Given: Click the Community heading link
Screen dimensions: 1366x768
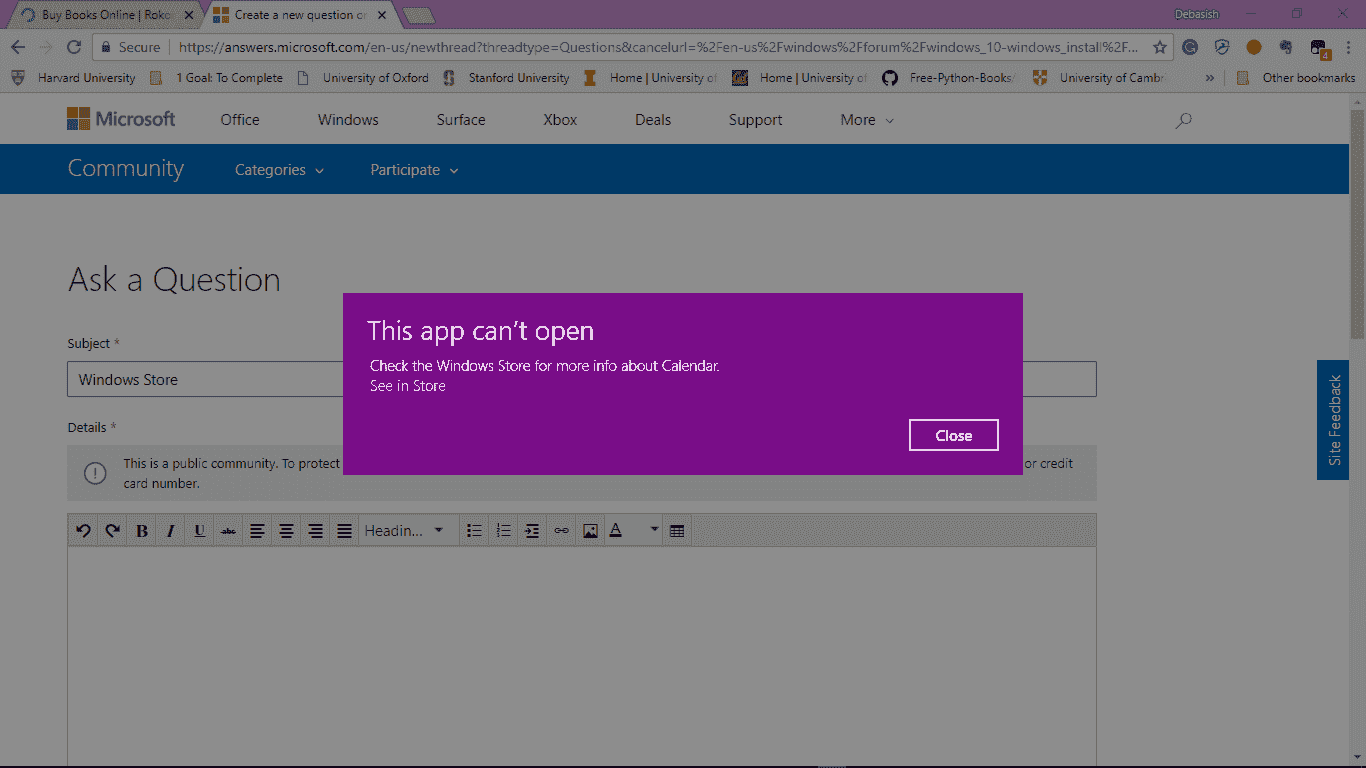Looking at the screenshot, I should 126,168.
